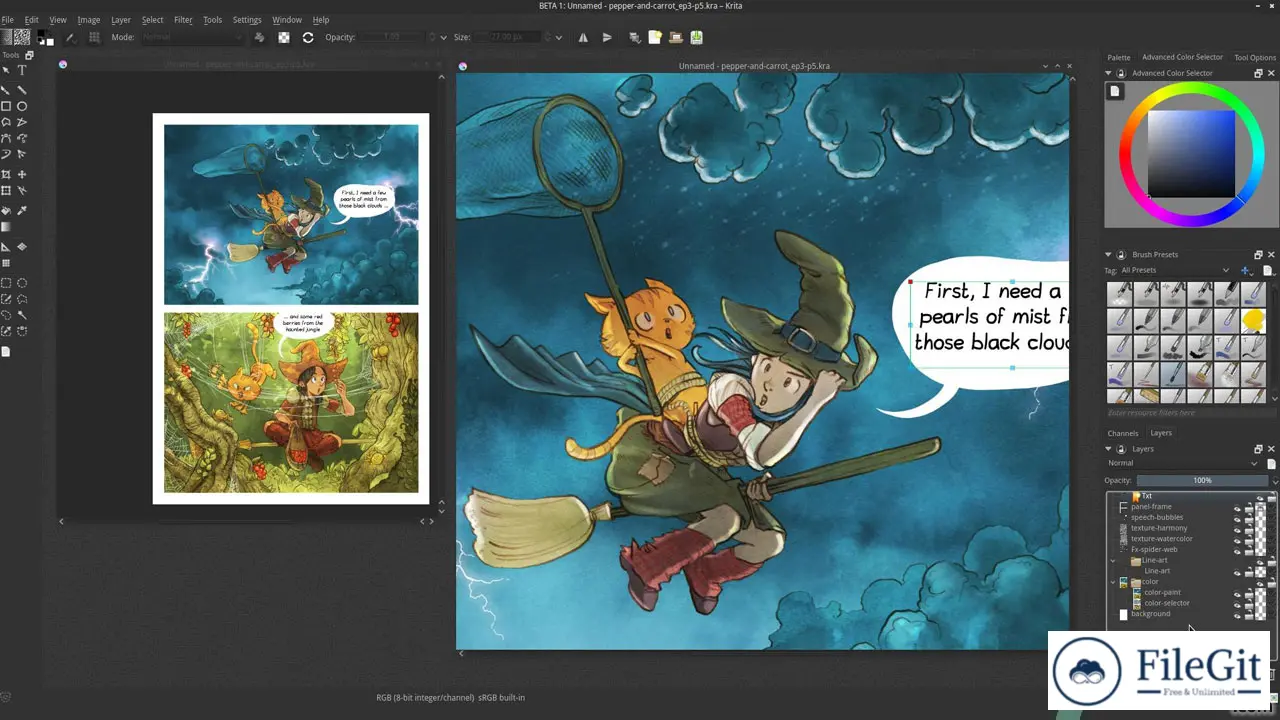Click the save document toolbar icon
1280x720 pixels.
696,37
